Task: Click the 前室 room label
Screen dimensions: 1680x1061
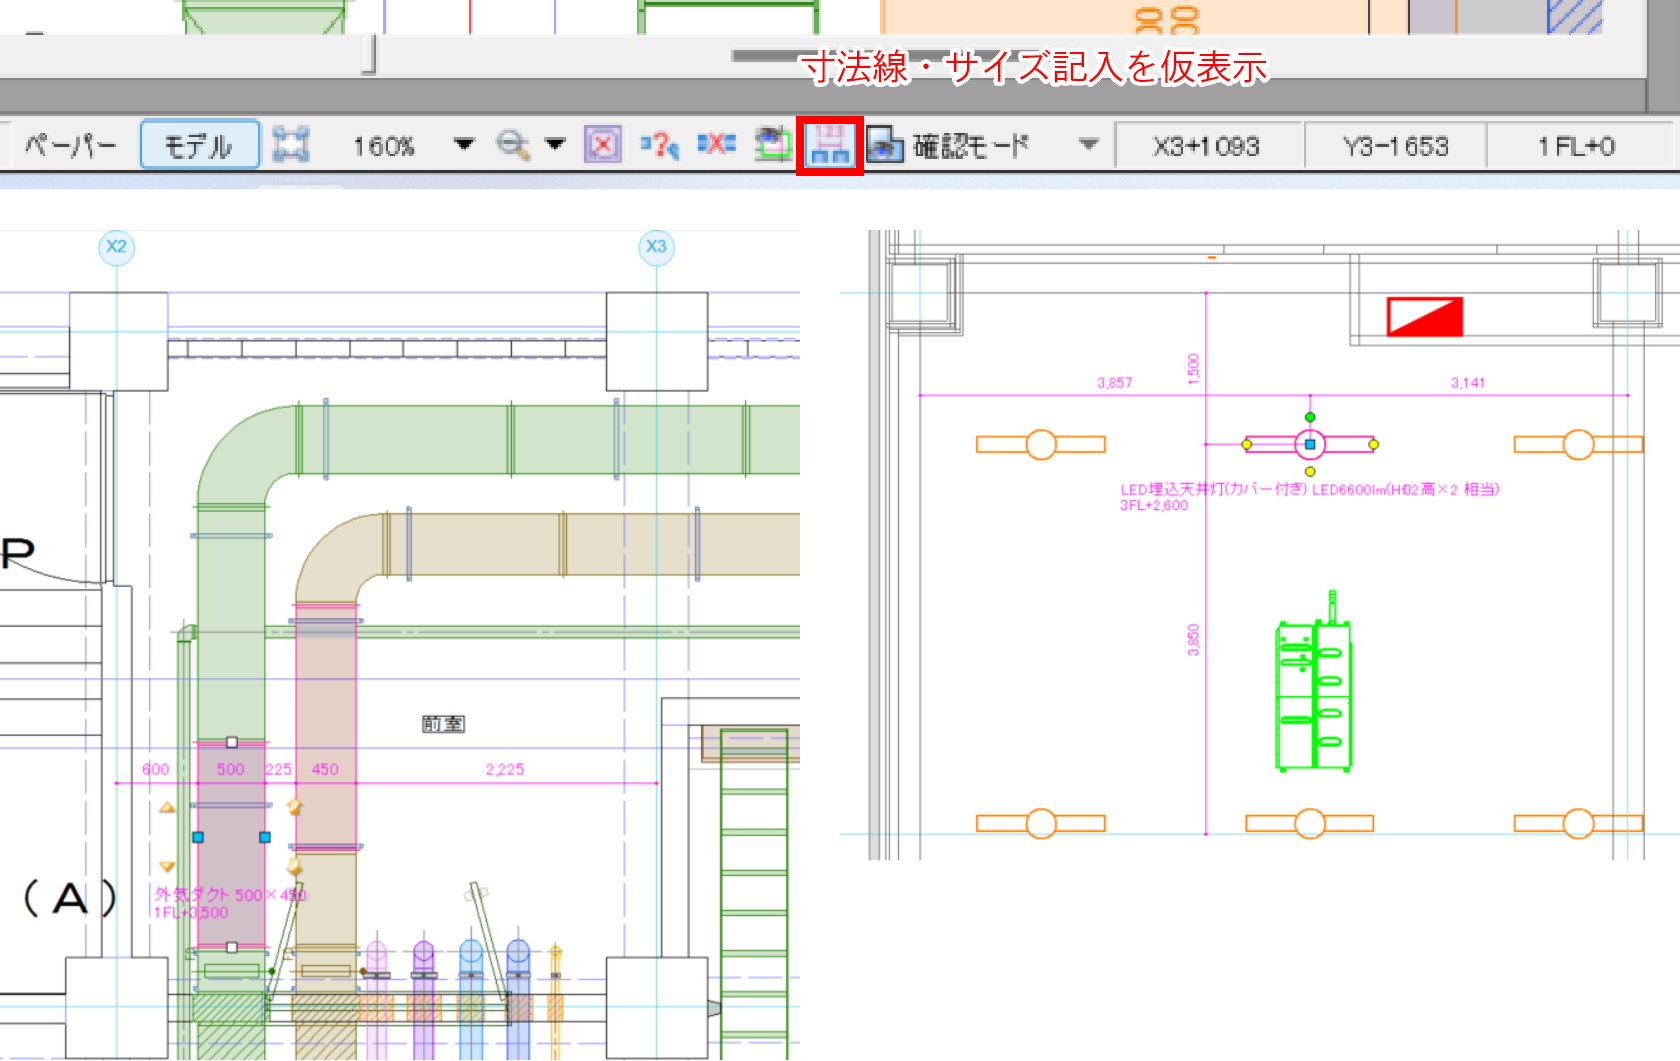Action: pos(443,723)
